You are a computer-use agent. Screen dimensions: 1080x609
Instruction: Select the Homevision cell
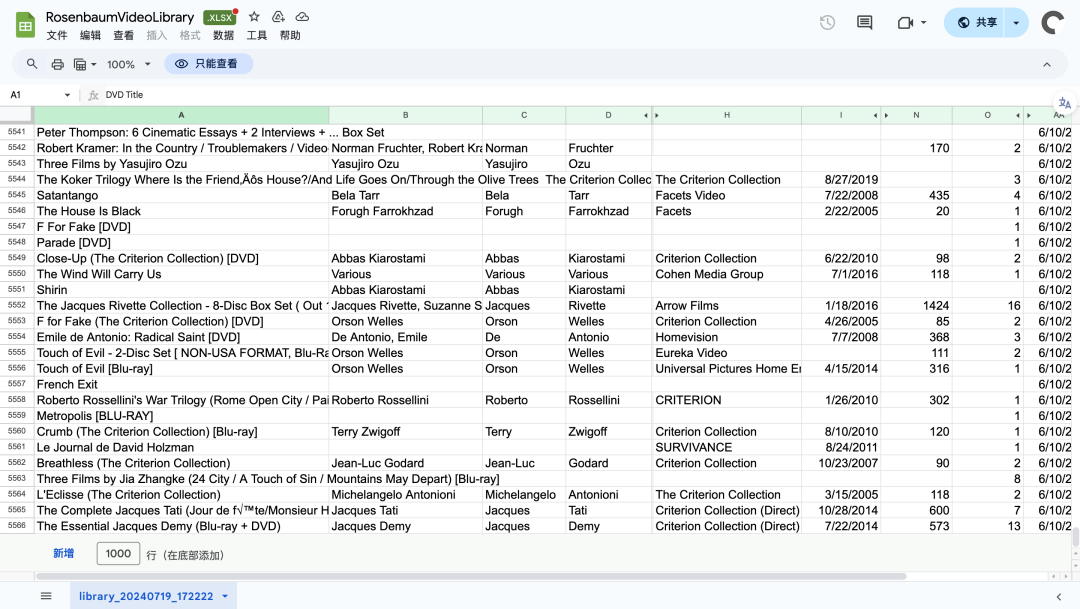[x=727, y=338]
